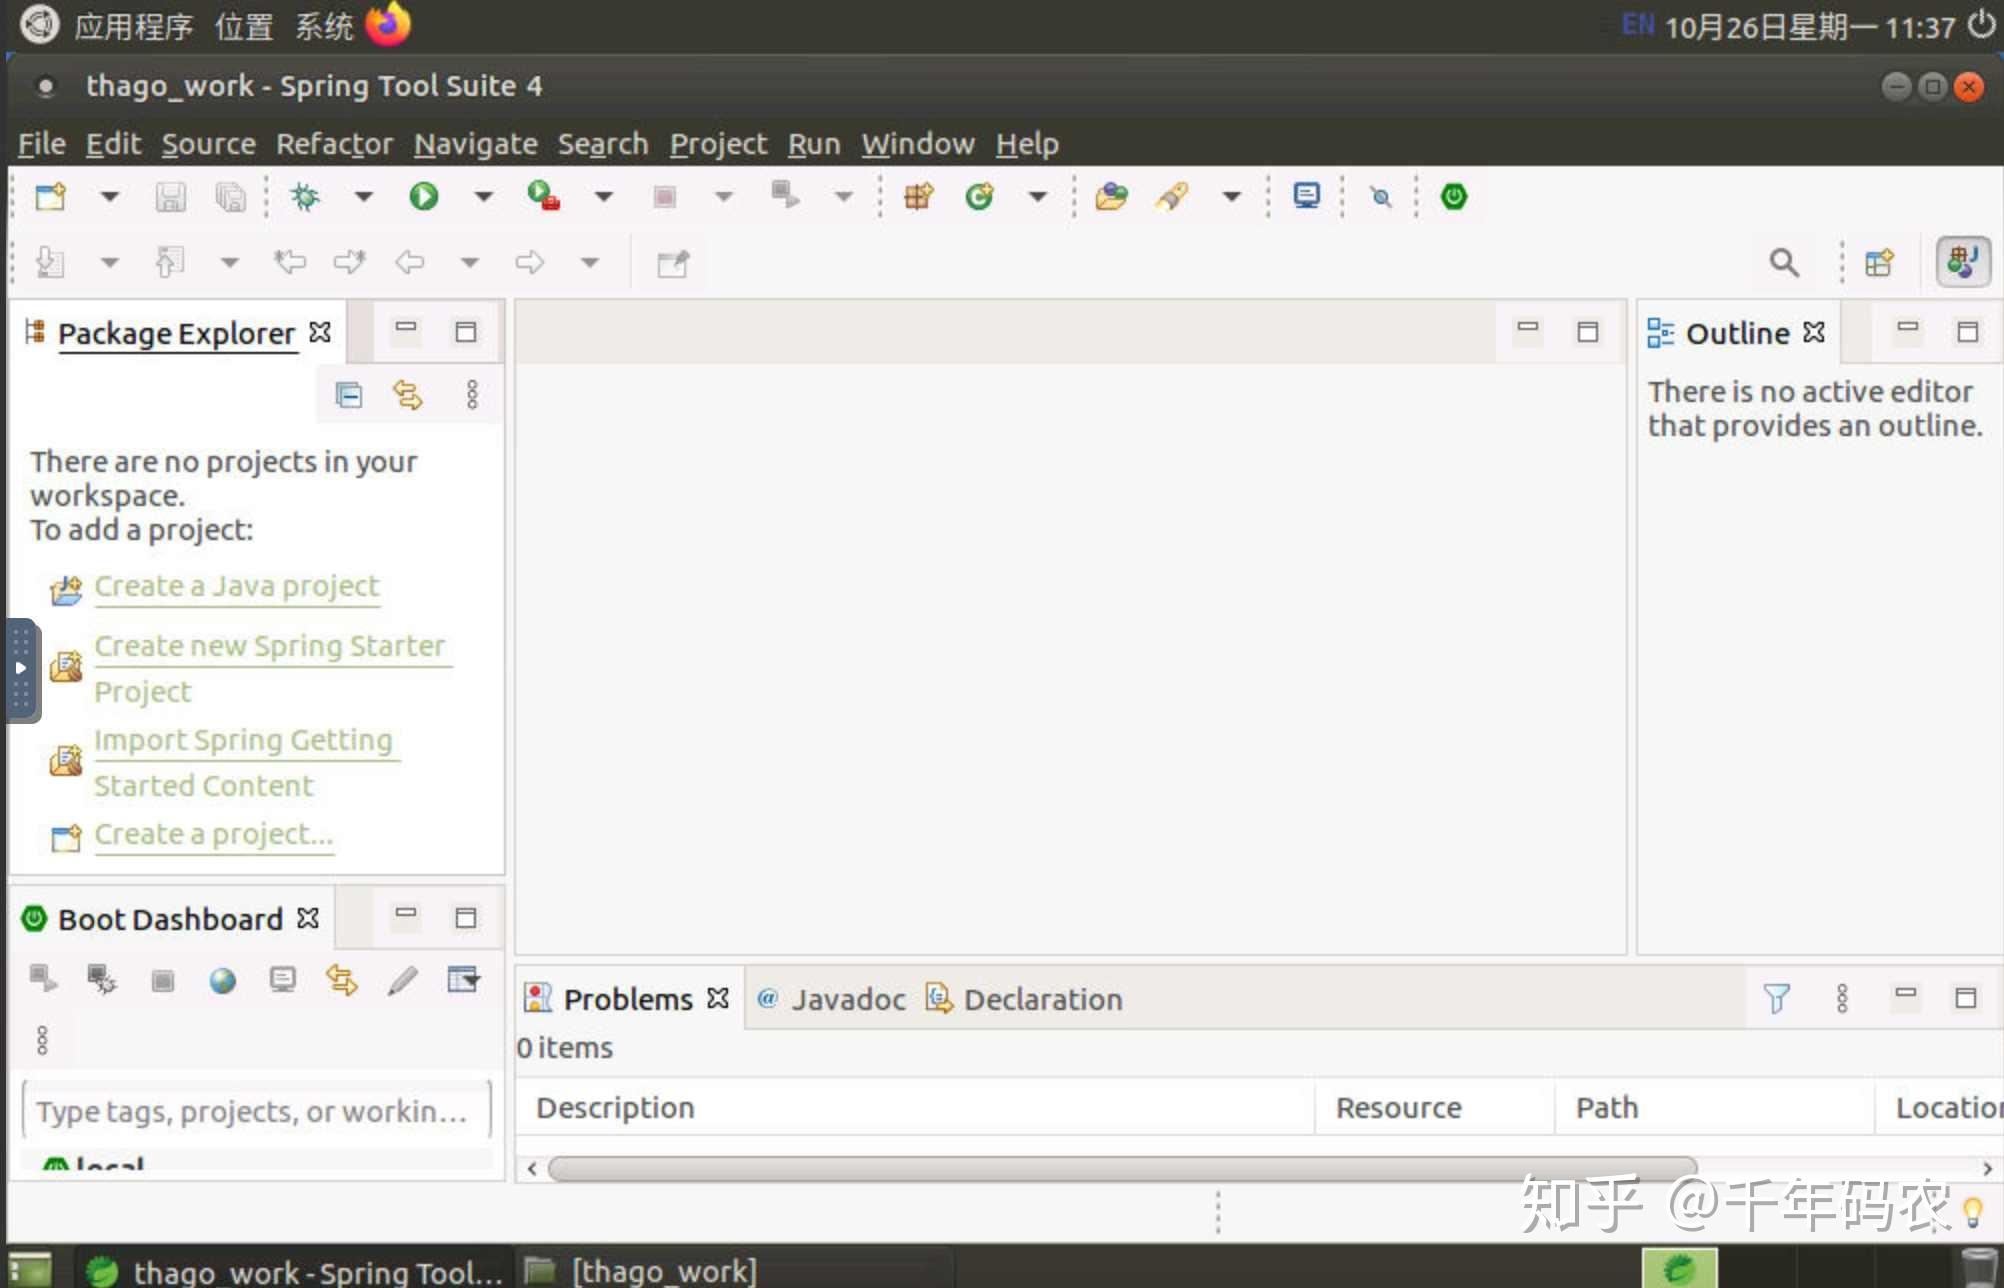Image resolution: width=2004 pixels, height=1288 pixels.
Task: Click the Save disk icon in toolbar
Action: 170,197
